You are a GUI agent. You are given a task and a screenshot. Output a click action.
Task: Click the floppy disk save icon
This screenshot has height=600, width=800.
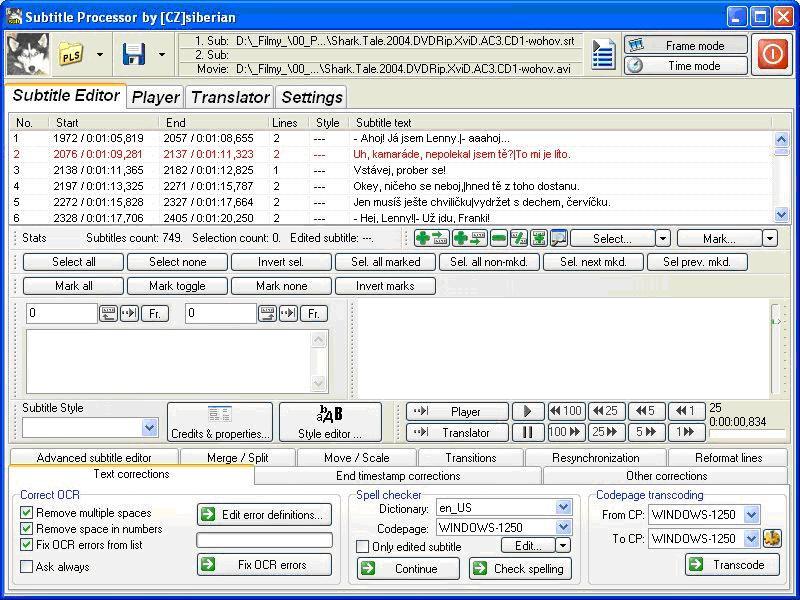[x=134, y=54]
